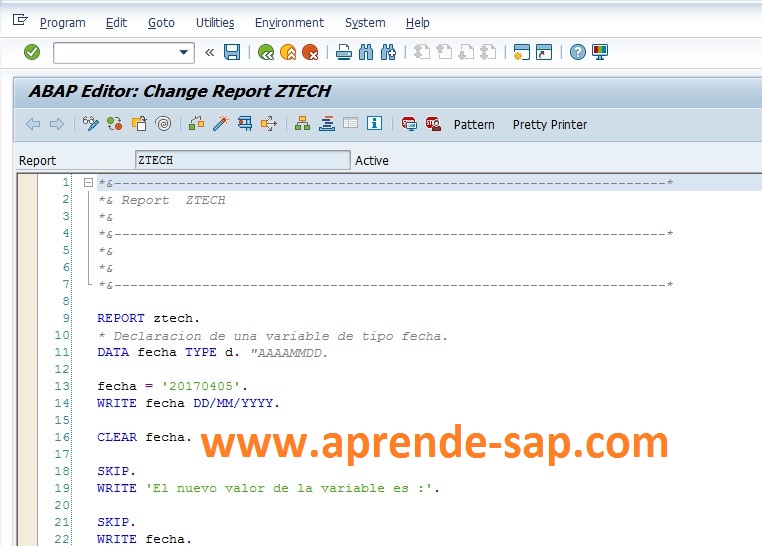Click the blue Help question mark icon
The image size is (762, 546).
click(x=577, y=52)
